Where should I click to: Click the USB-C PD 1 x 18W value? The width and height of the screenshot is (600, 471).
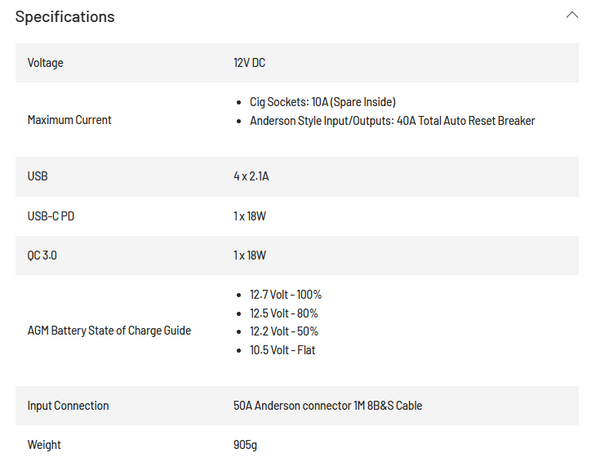(x=249, y=216)
